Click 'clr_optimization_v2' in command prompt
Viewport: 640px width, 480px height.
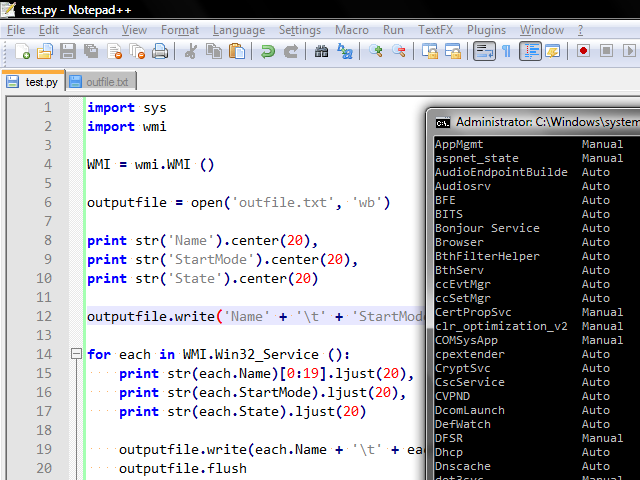(x=501, y=326)
